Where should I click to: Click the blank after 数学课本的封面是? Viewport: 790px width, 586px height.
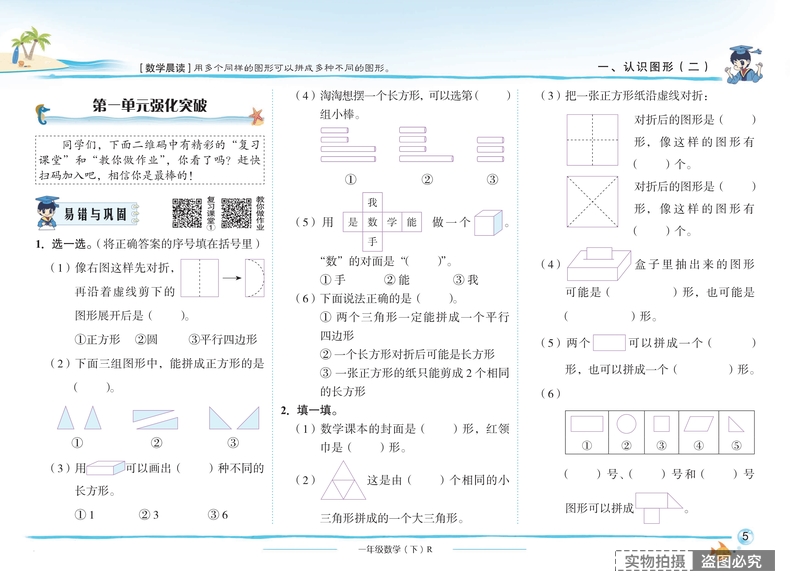tap(439, 429)
